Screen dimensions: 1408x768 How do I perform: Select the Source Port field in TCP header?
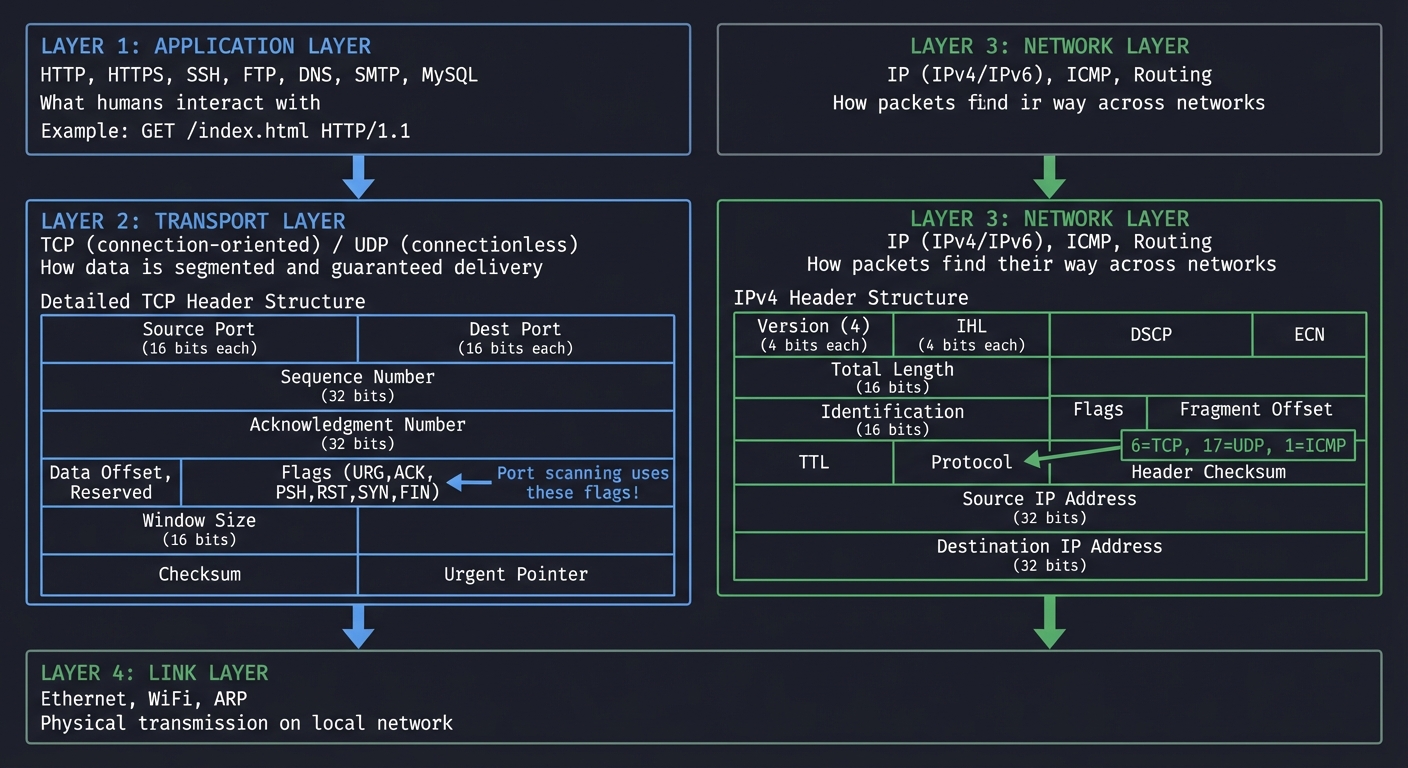[x=199, y=338]
